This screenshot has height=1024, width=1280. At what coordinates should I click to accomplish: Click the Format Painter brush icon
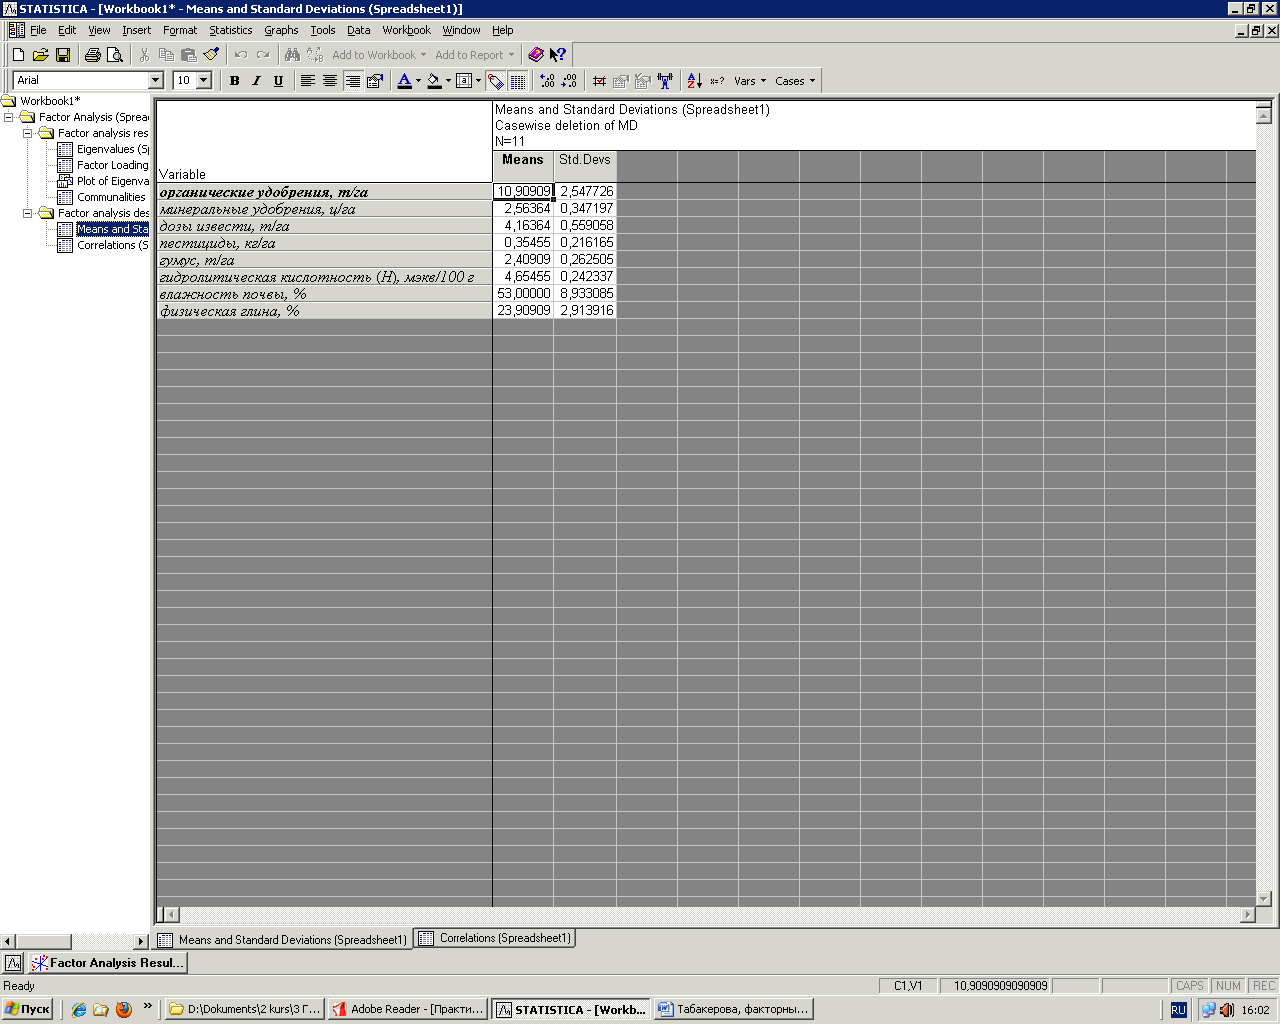click(x=211, y=55)
